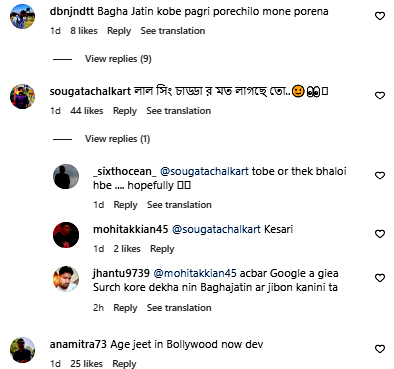
Task: Open jhantu9739's profile avatar
Action: [66, 279]
